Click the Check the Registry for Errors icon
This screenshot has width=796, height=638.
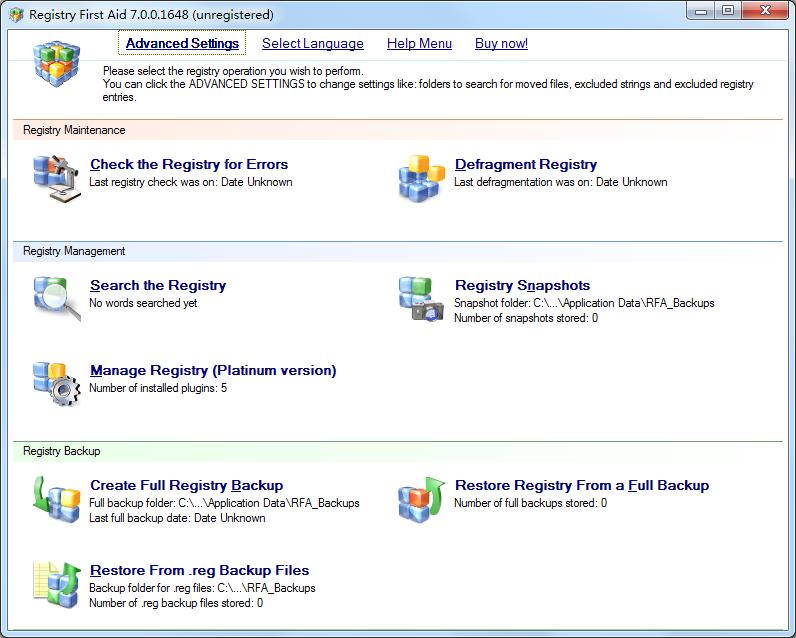pos(56,178)
